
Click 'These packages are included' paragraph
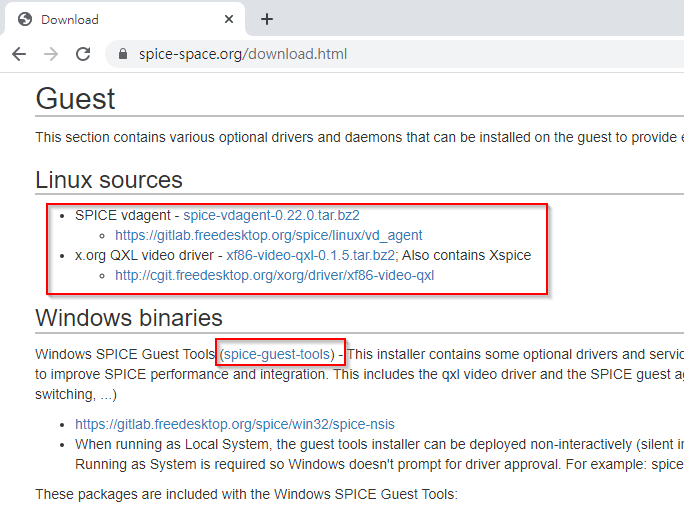246,494
